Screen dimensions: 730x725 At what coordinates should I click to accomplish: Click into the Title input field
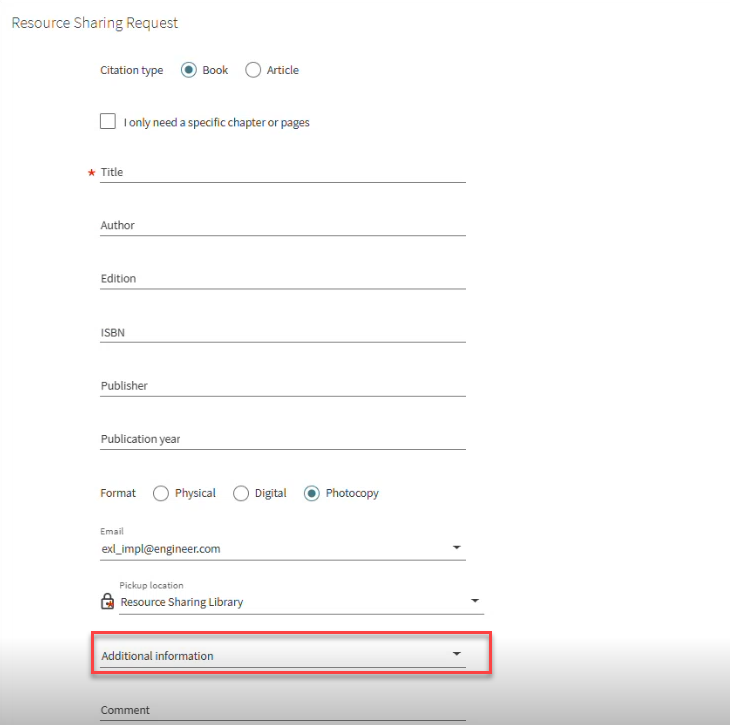tap(283, 172)
